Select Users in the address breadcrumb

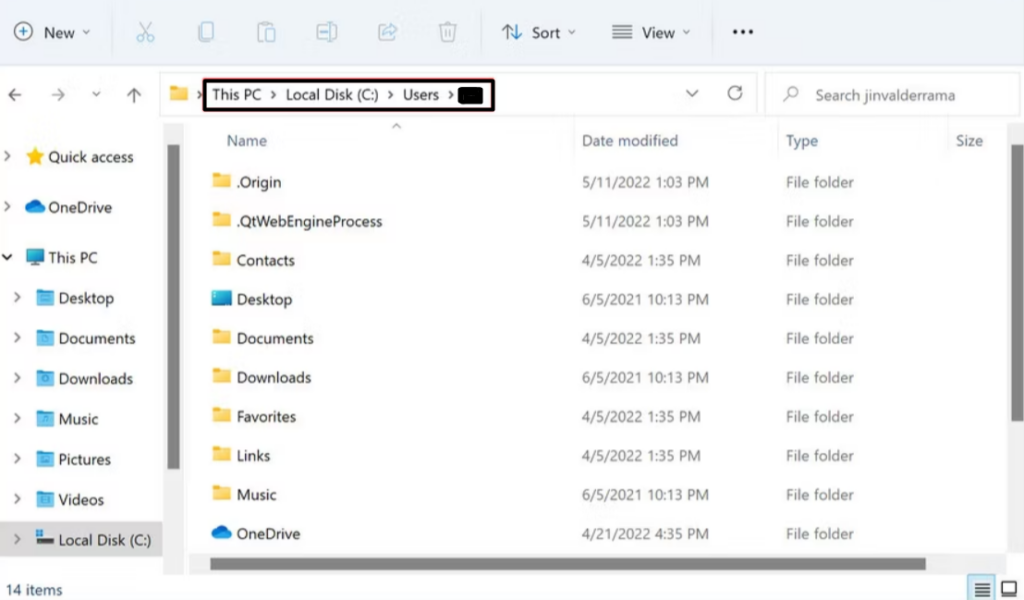click(421, 95)
